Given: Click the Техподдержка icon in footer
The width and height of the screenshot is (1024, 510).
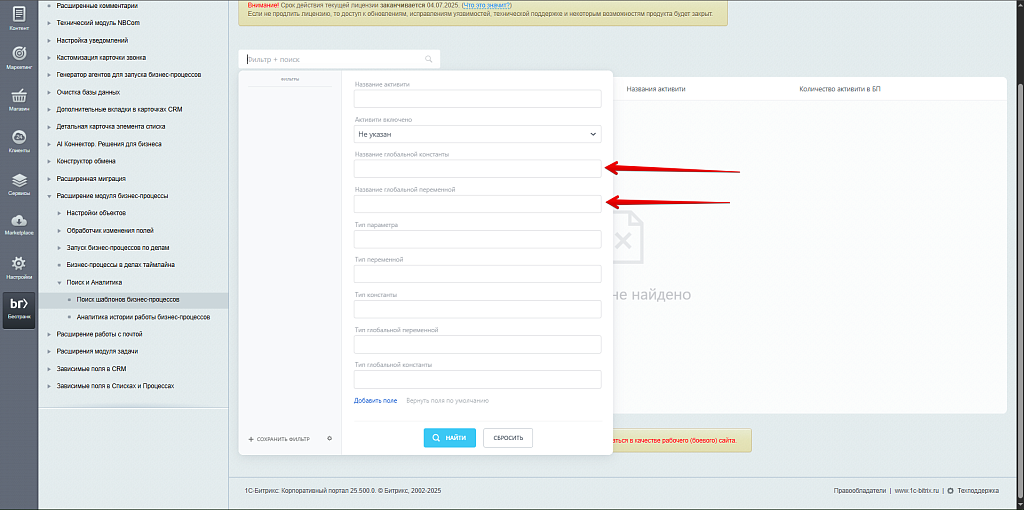Looking at the screenshot, I should (x=950, y=490).
